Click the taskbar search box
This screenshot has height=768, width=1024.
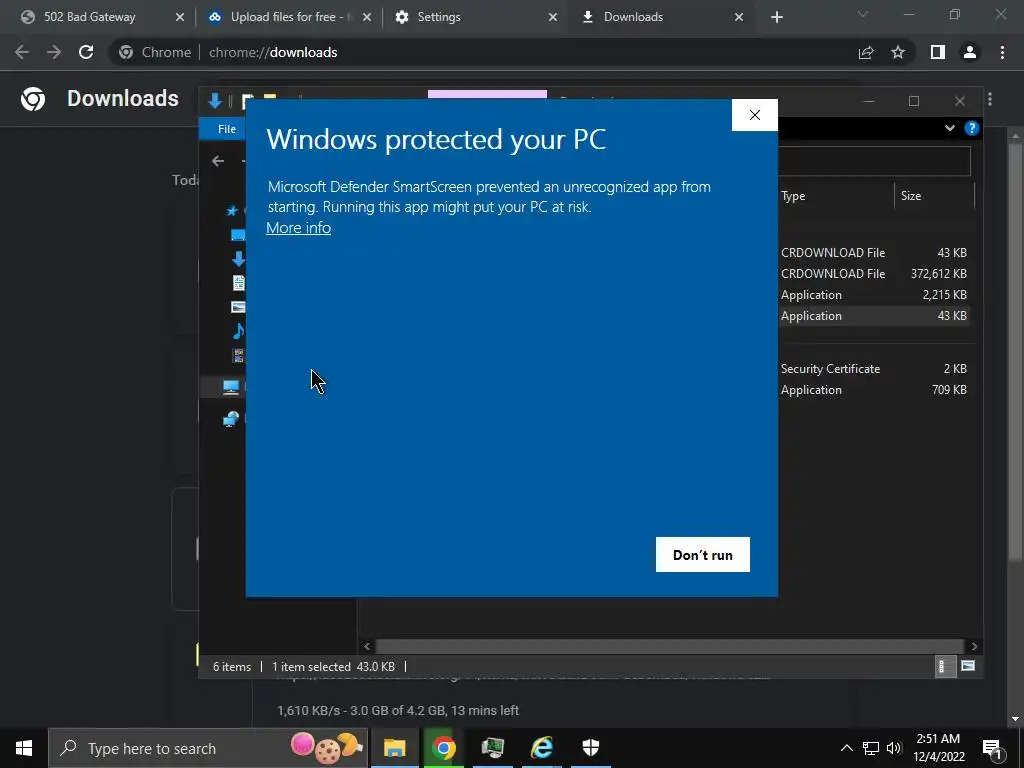pyautogui.click(x=208, y=748)
